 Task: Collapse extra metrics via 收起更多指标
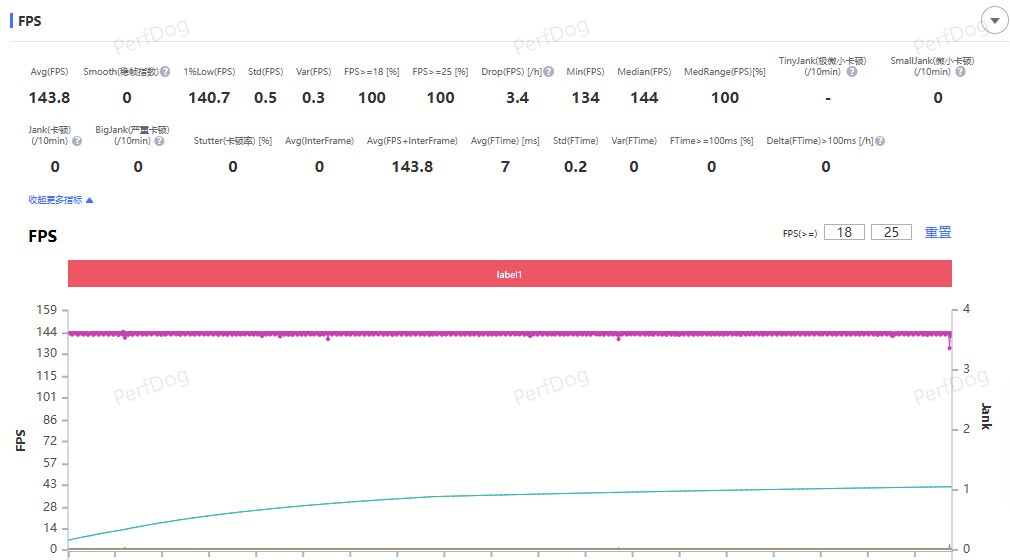(61, 200)
